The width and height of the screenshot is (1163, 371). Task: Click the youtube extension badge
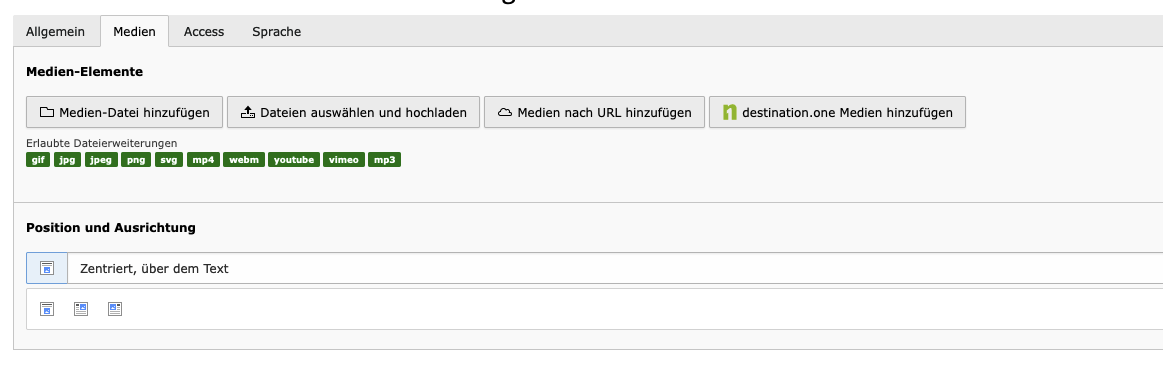(x=294, y=160)
